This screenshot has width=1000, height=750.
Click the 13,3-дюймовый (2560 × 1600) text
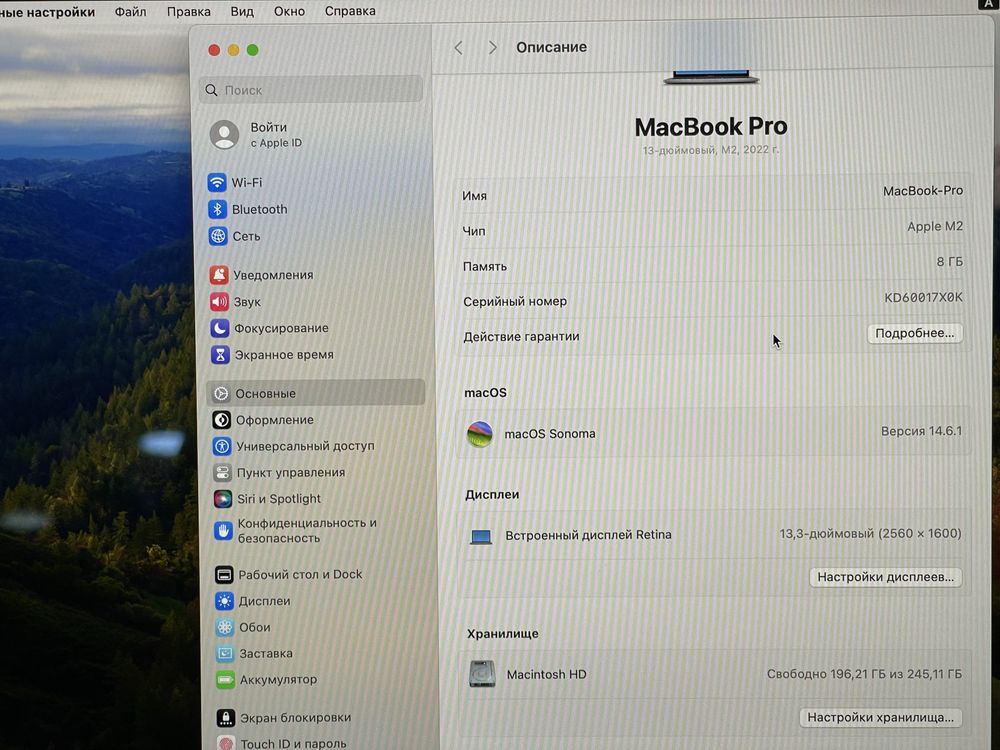coord(870,534)
